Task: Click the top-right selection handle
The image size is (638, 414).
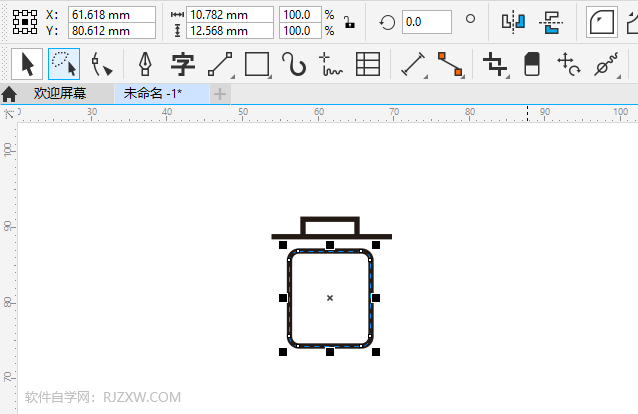Action: (376, 245)
